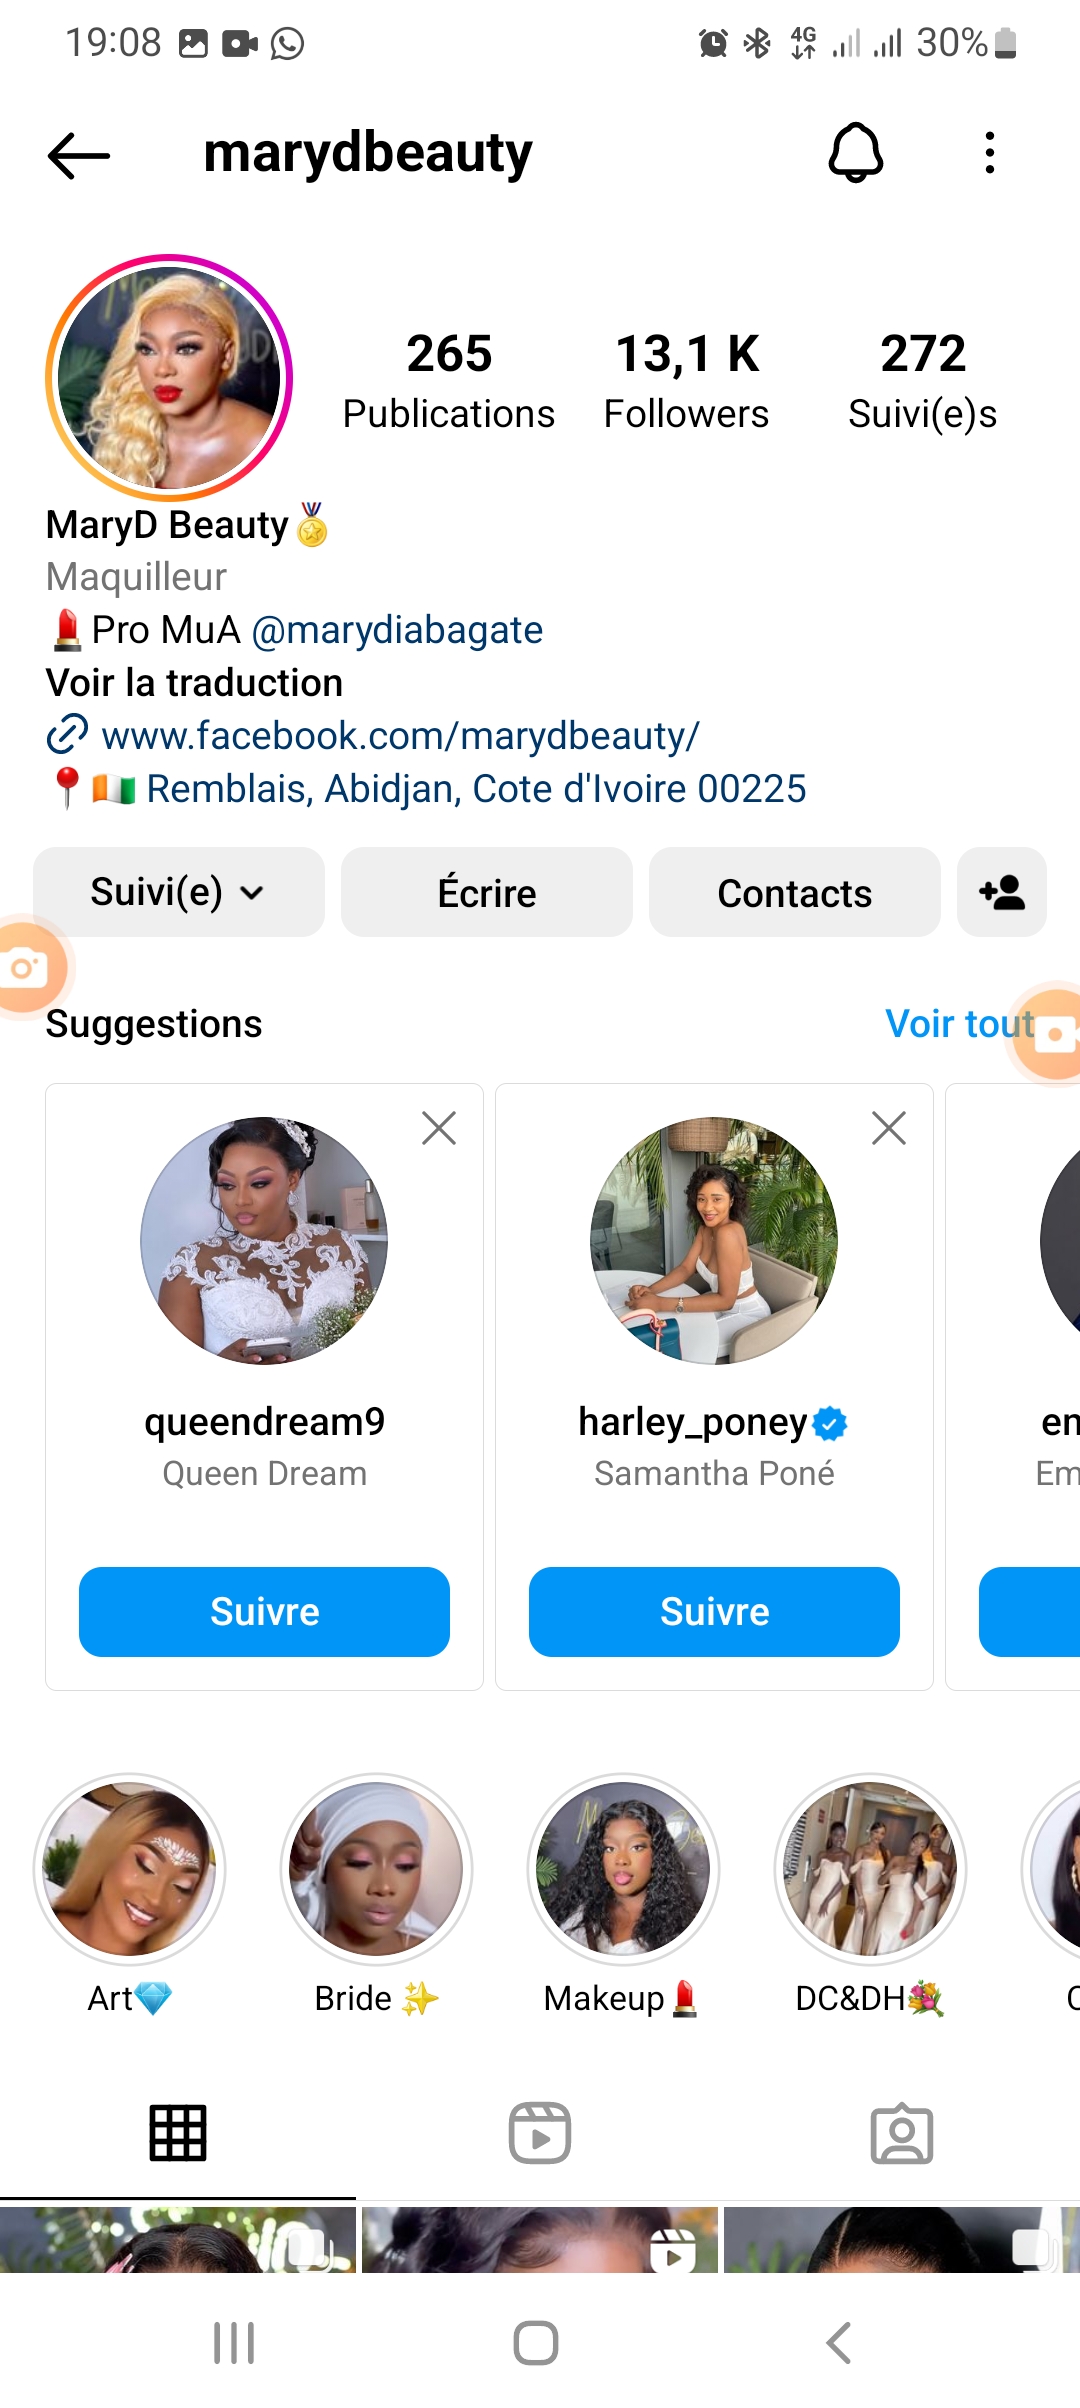
Task: Select the posts grid tab
Action: click(x=178, y=2133)
